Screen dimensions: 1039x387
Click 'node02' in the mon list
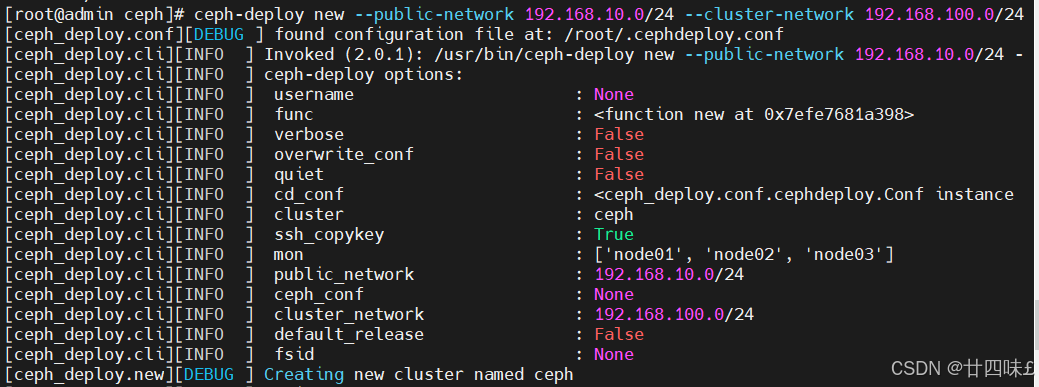tap(743, 254)
